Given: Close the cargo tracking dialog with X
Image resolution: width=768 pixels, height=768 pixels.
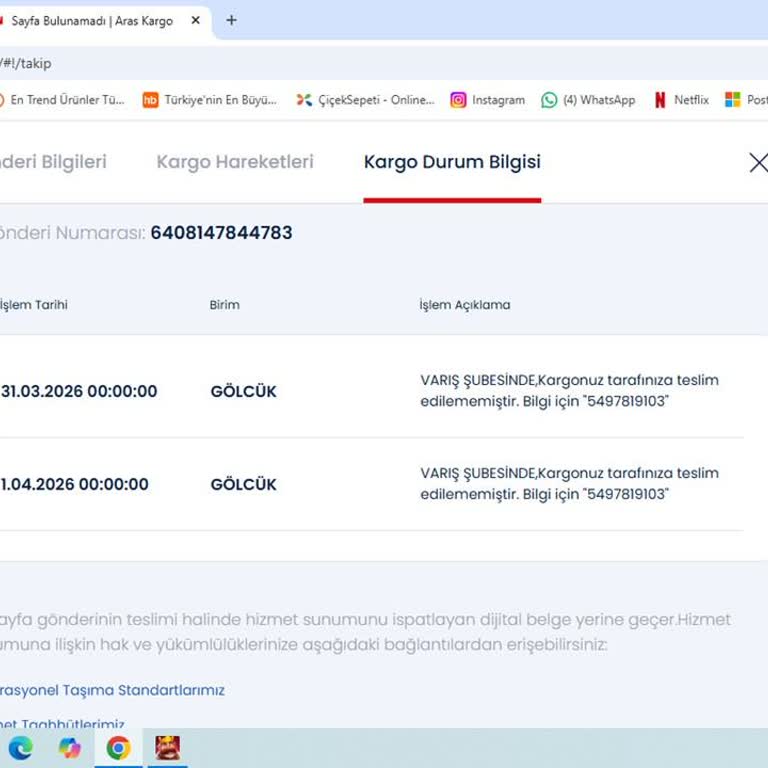Looking at the screenshot, I should [x=759, y=163].
